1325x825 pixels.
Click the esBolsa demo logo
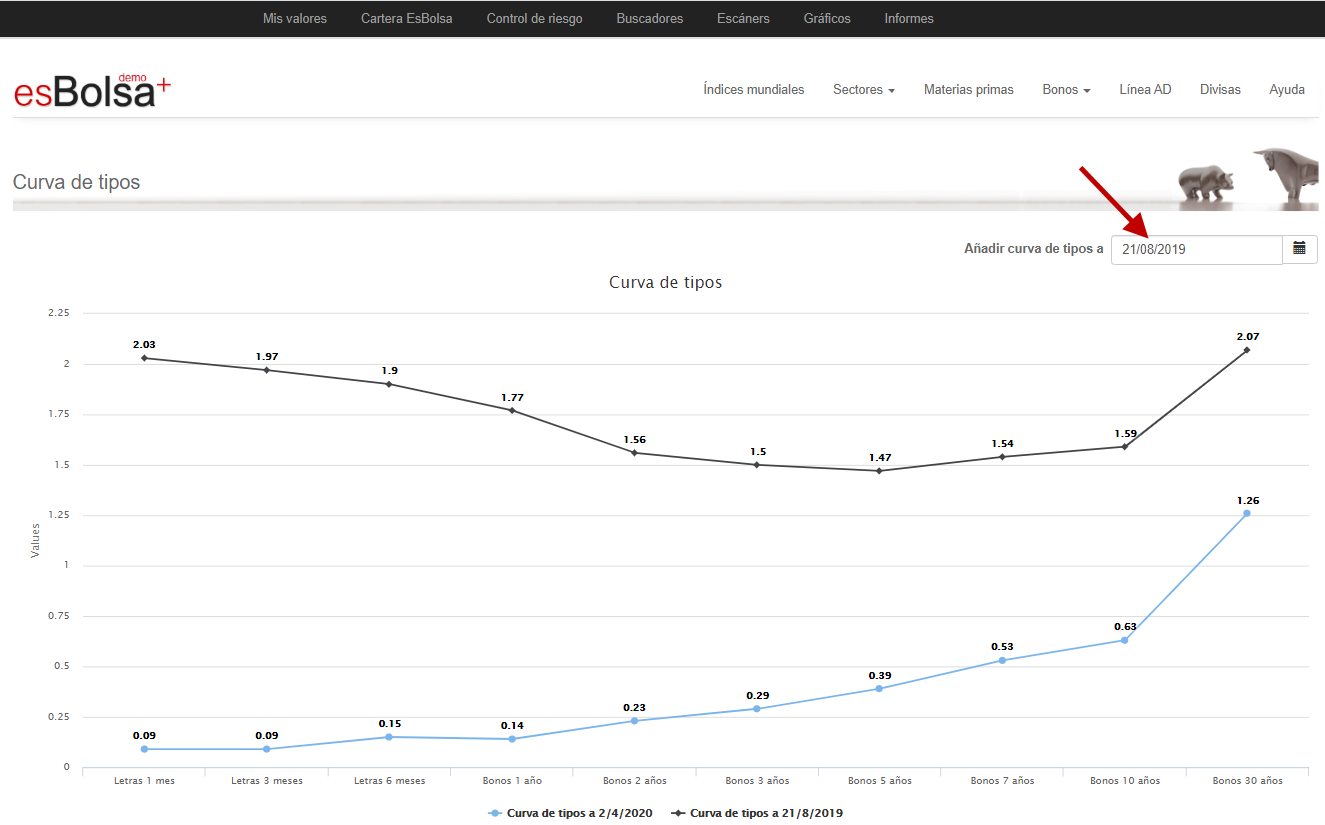tap(92, 91)
